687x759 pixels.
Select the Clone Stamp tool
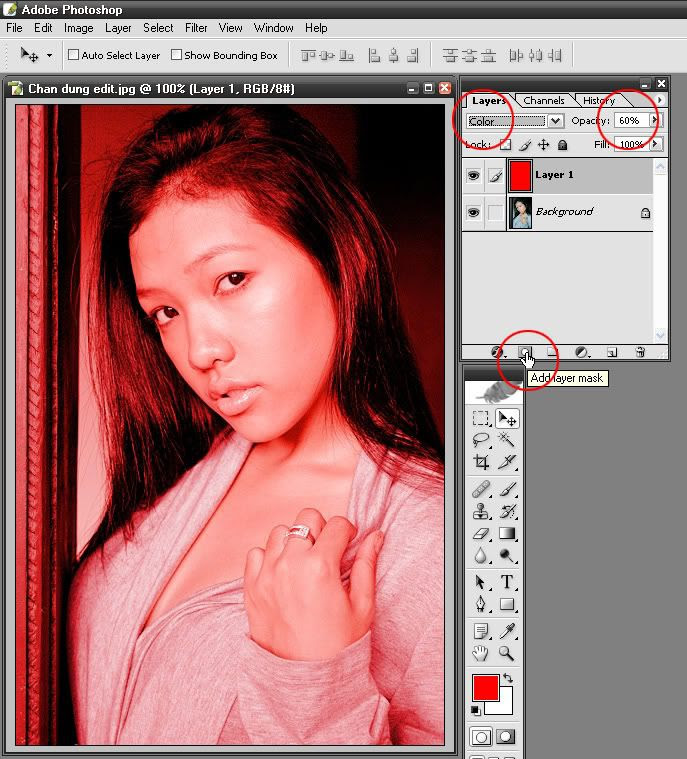pyautogui.click(x=480, y=511)
